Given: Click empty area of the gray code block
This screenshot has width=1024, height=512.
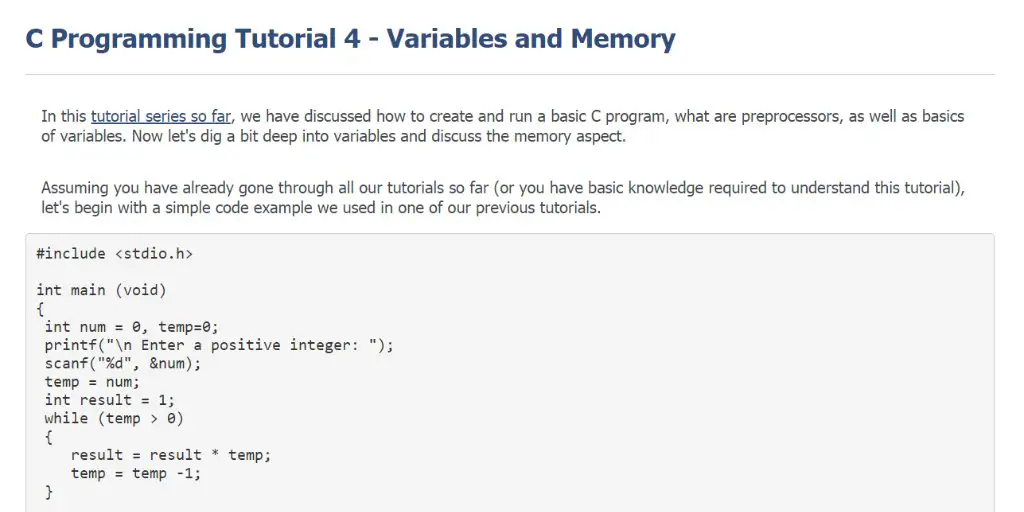Looking at the screenshot, I should tap(653, 392).
